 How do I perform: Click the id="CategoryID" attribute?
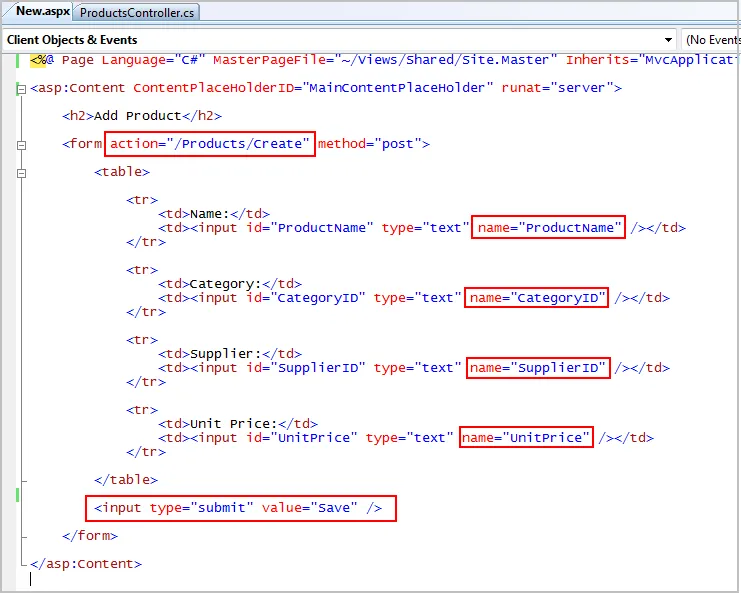305,298
